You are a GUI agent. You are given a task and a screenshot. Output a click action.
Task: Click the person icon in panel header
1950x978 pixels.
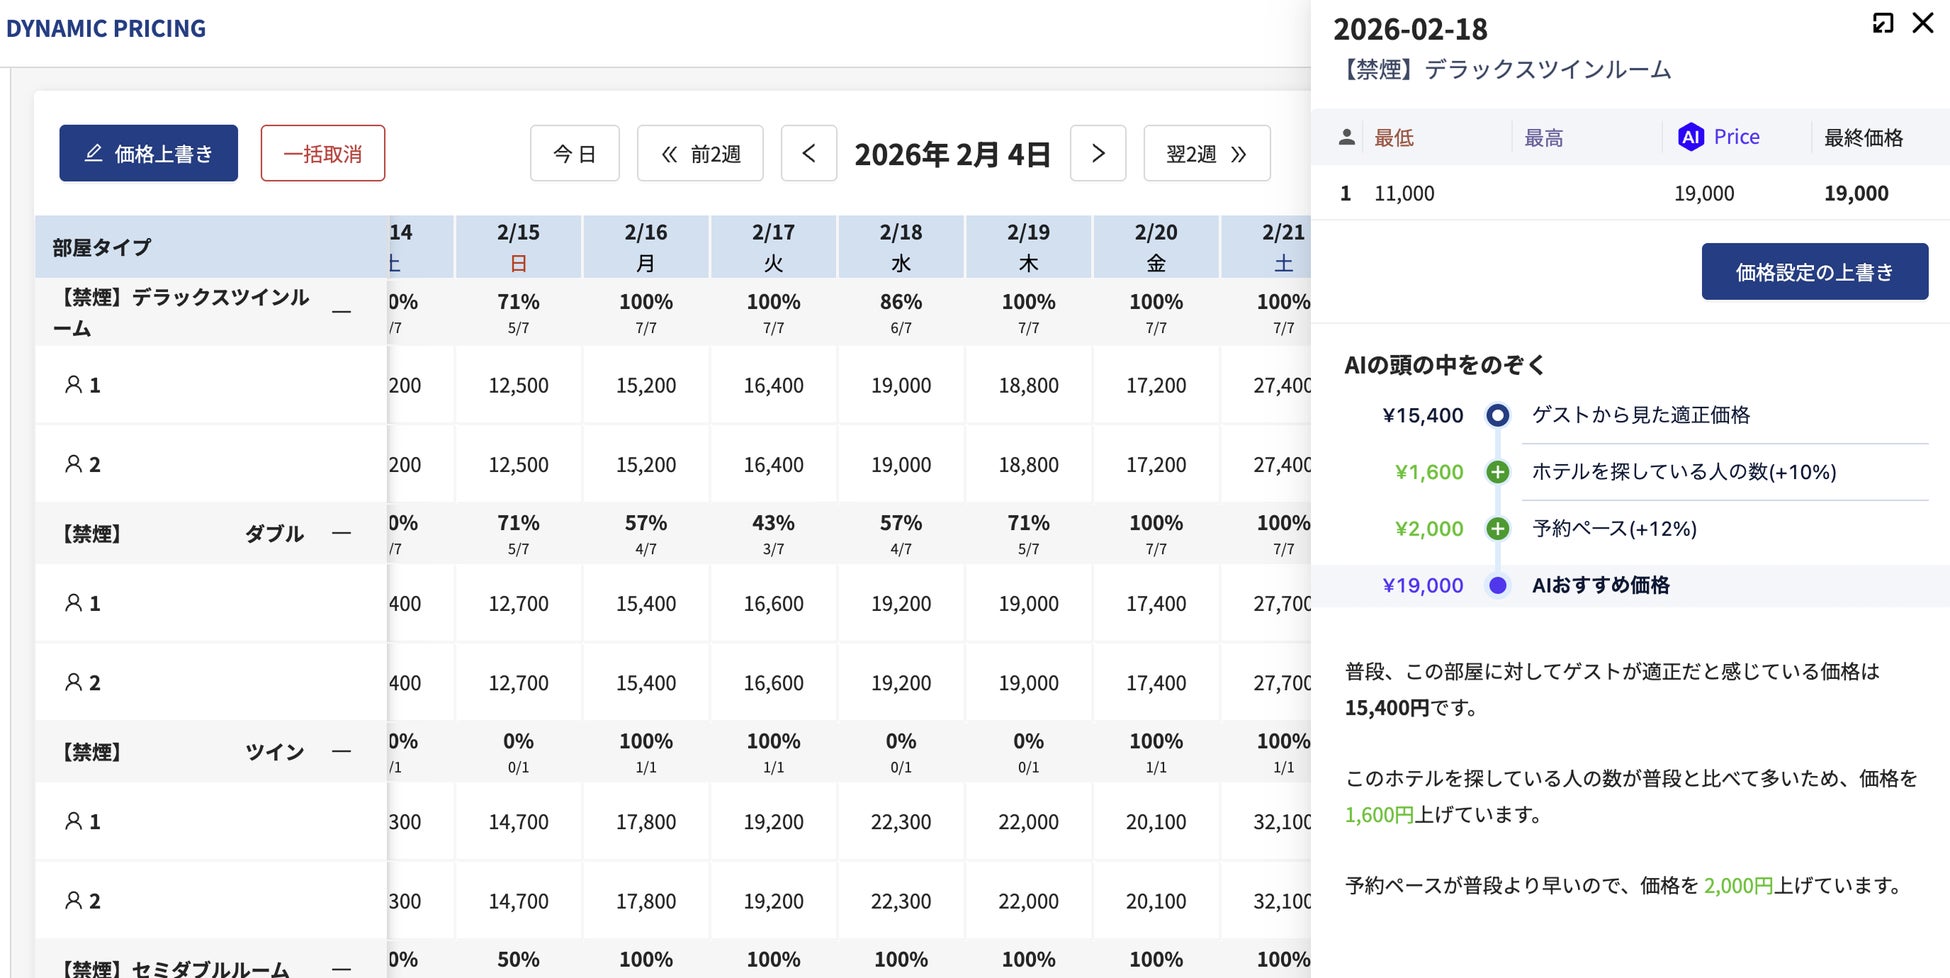click(1347, 137)
